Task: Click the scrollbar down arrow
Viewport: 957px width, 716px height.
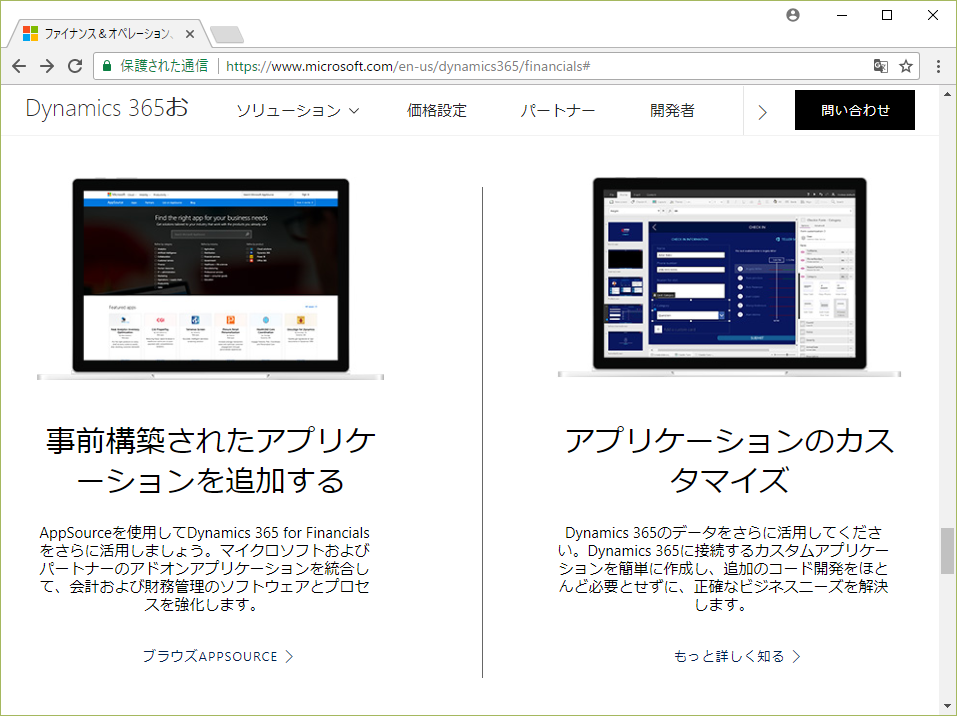Action: pyautogui.click(x=947, y=707)
